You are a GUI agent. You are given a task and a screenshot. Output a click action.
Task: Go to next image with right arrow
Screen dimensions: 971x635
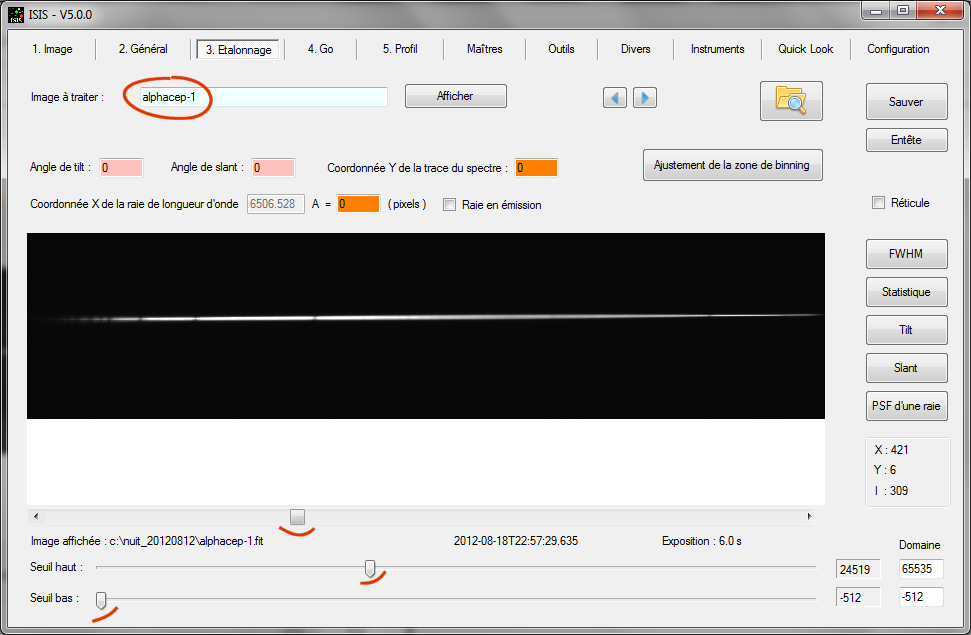point(645,98)
